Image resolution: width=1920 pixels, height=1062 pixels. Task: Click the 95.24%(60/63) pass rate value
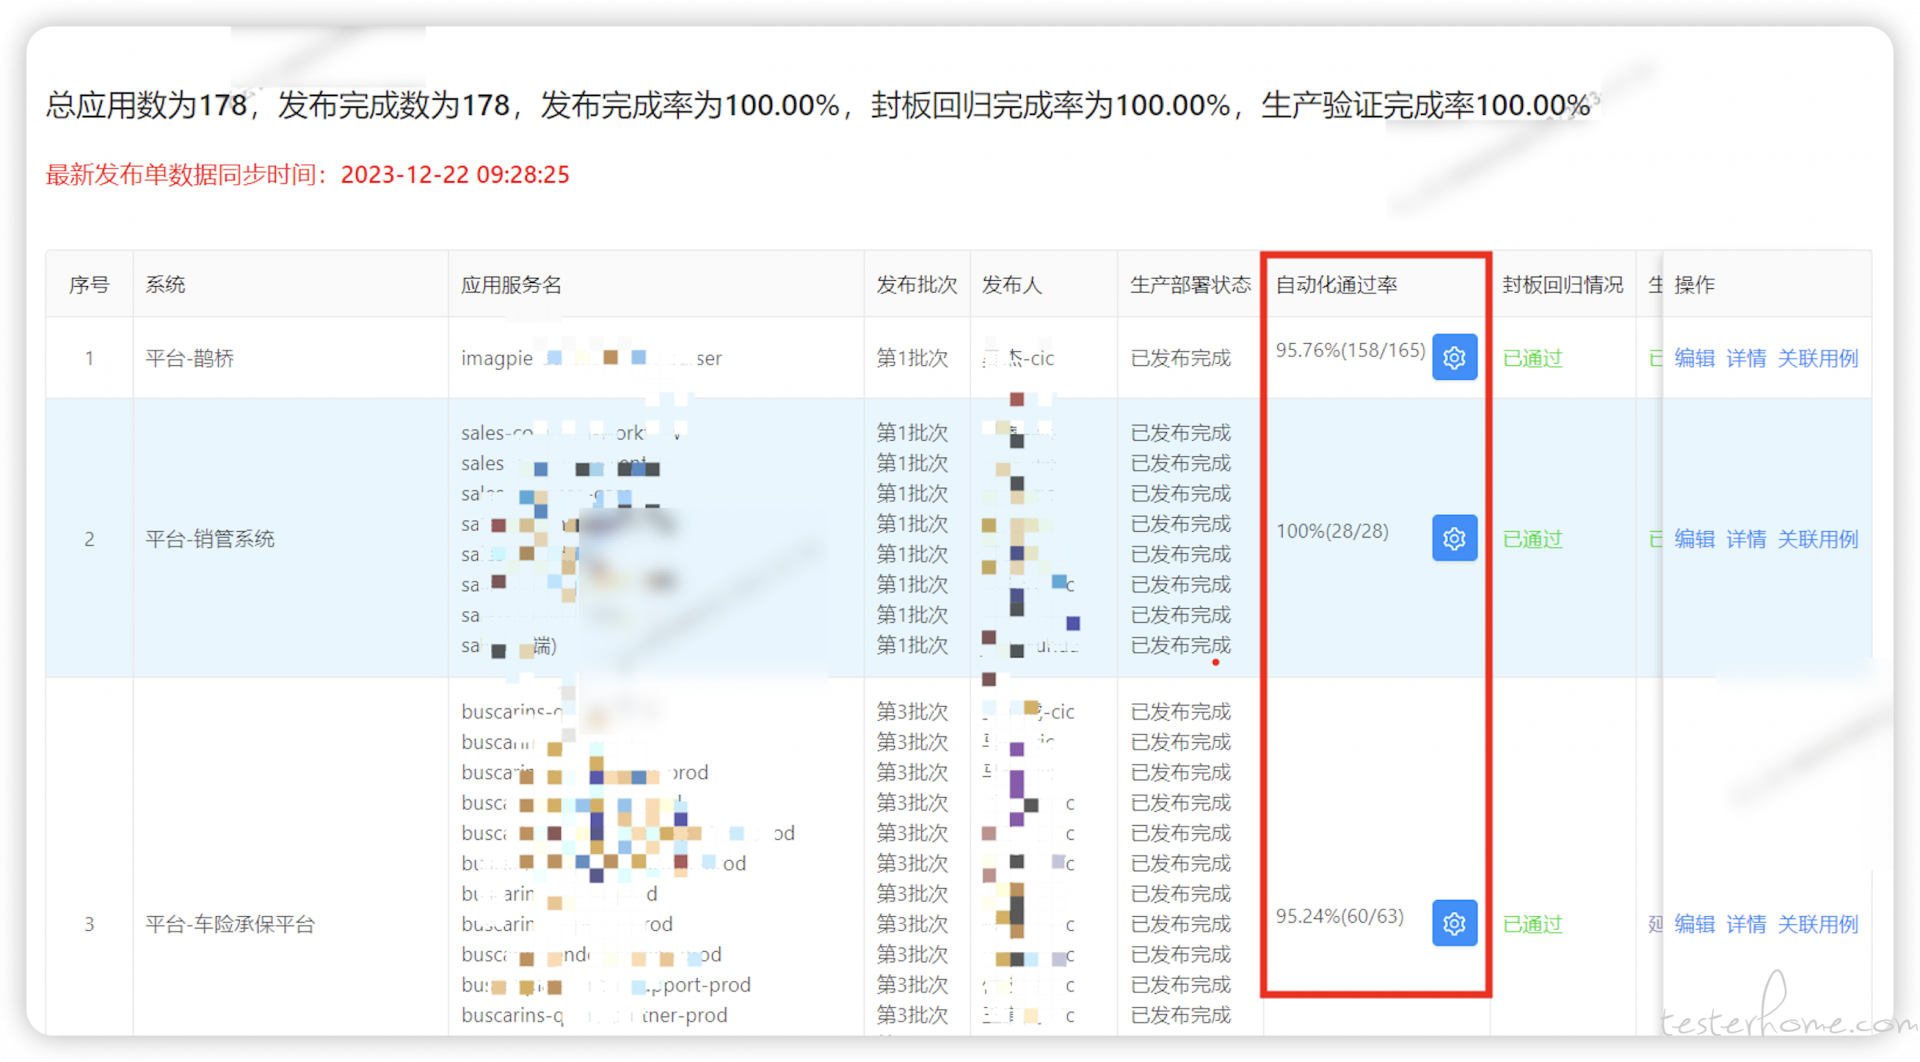tap(1339, 916)
